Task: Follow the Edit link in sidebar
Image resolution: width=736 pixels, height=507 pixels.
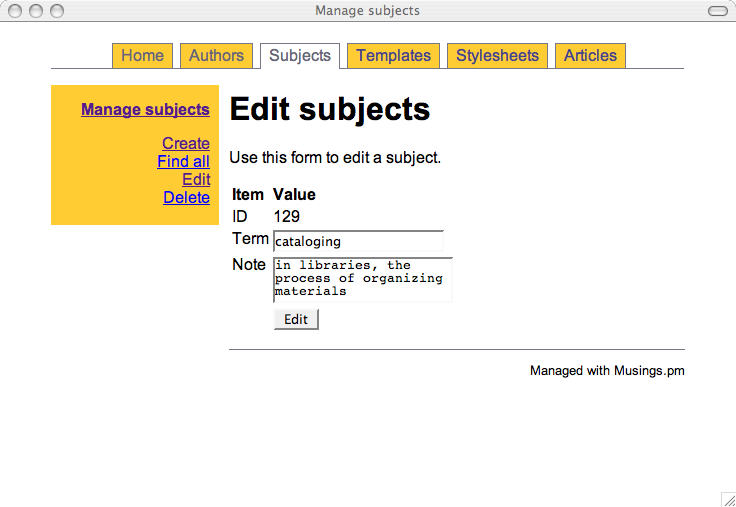Action: point(196,180)
